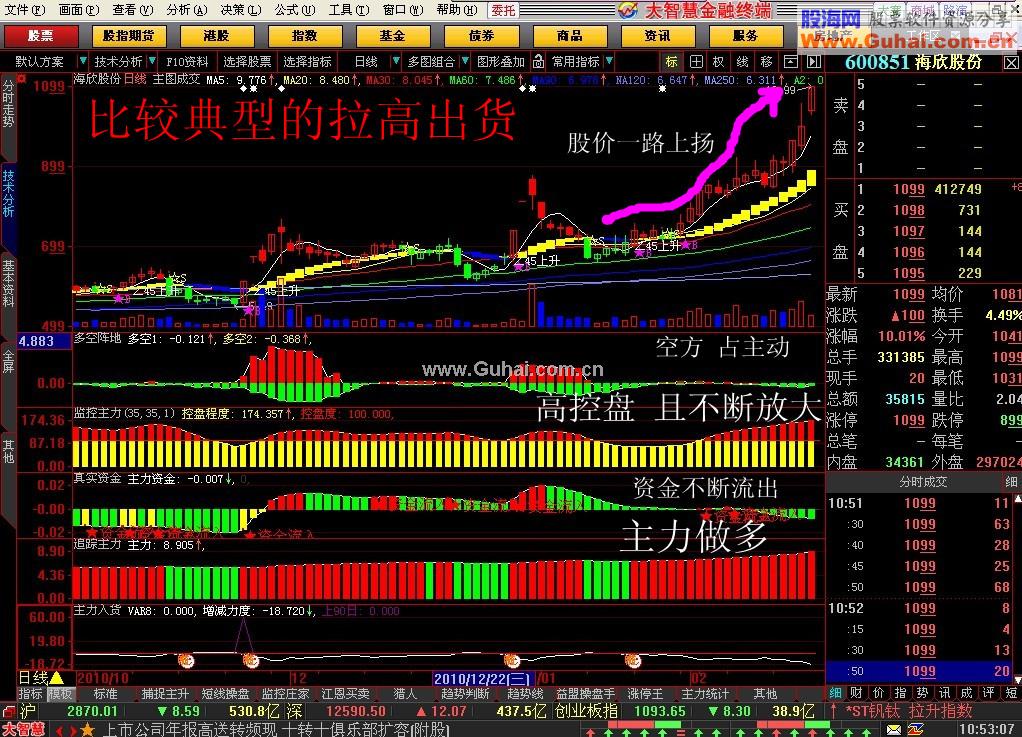Click the star icon in news ticker
Viewport: 1022px width, 737px height.
[x=87, y=729]
